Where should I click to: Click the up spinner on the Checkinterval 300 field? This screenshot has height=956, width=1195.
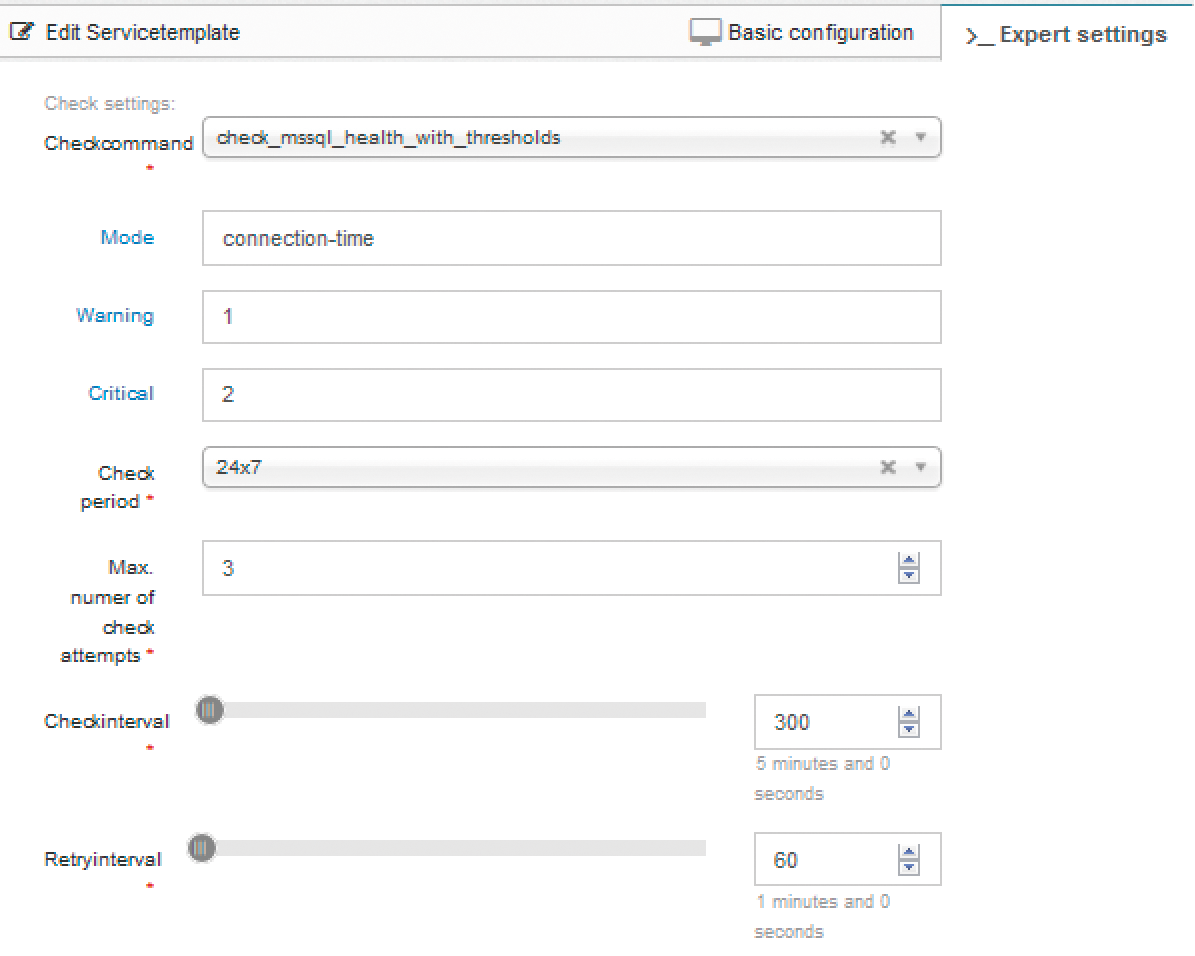pos(909,715)
